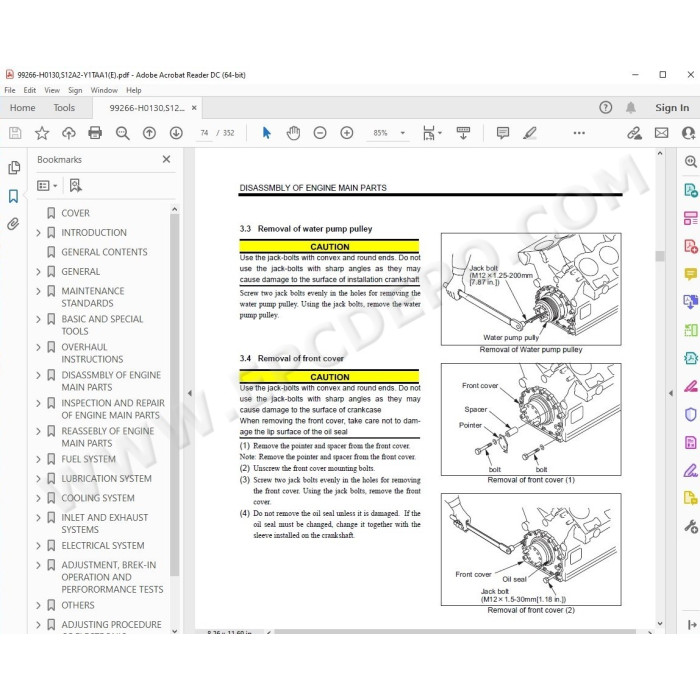Screen dimensions: 700x700
Task: Open the Find text magnifier
Action: click(122, 133)
